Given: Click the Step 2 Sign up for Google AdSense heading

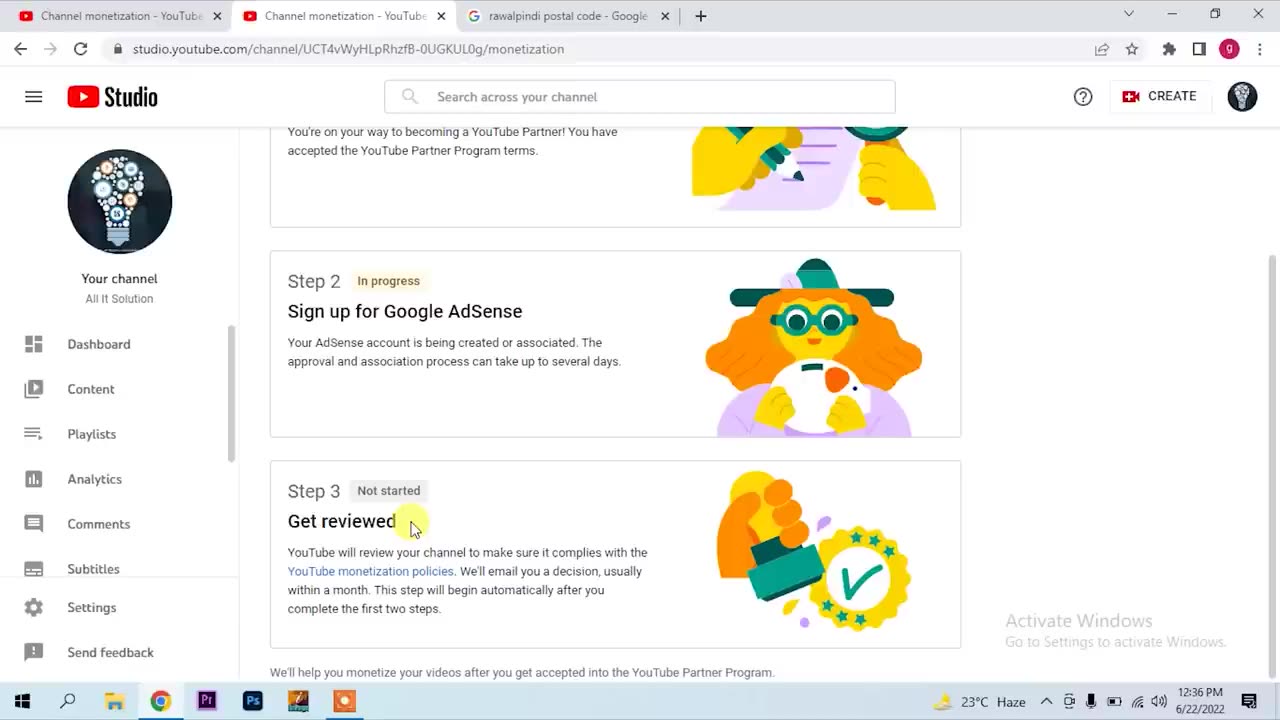Looking at the screenshot, I should coord(405,311).
